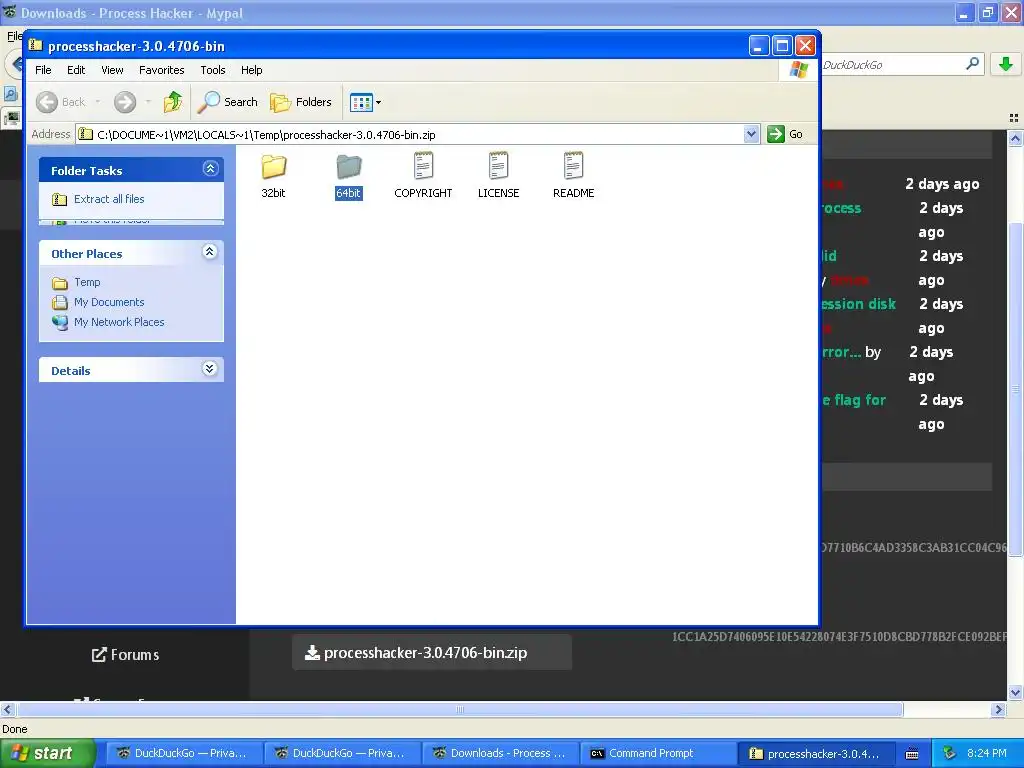Collapse the Folder Tasks panel
This screenshot has height=768, width=1024.
(x=210, y=168)
